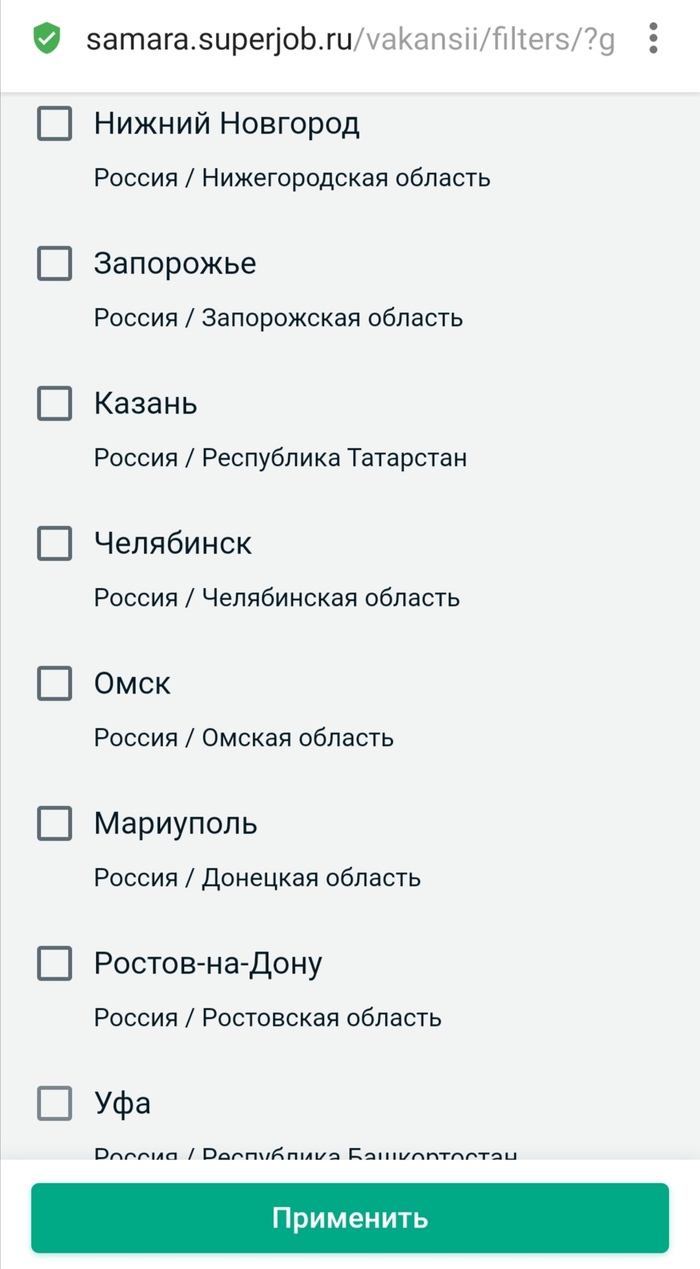Tap the Ростовская область region label

coord(267,1017)
